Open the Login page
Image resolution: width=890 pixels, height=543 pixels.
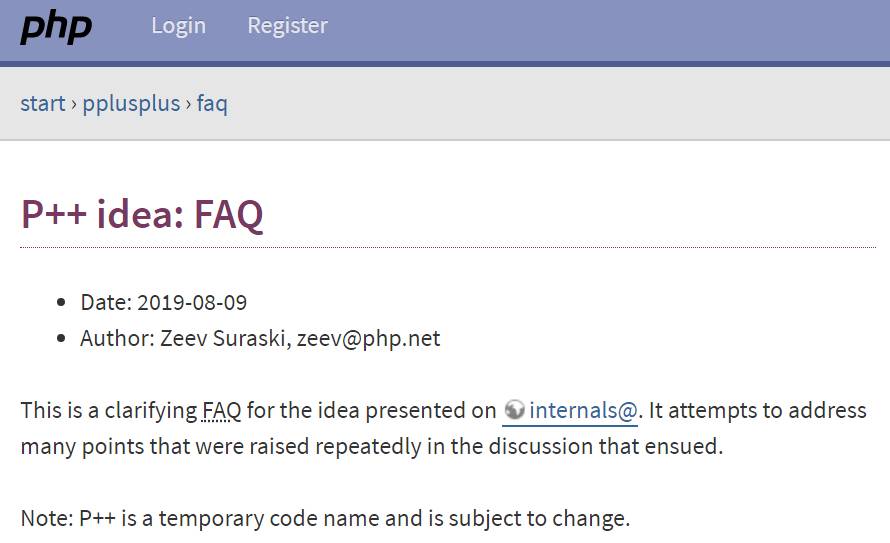point(178,26)
